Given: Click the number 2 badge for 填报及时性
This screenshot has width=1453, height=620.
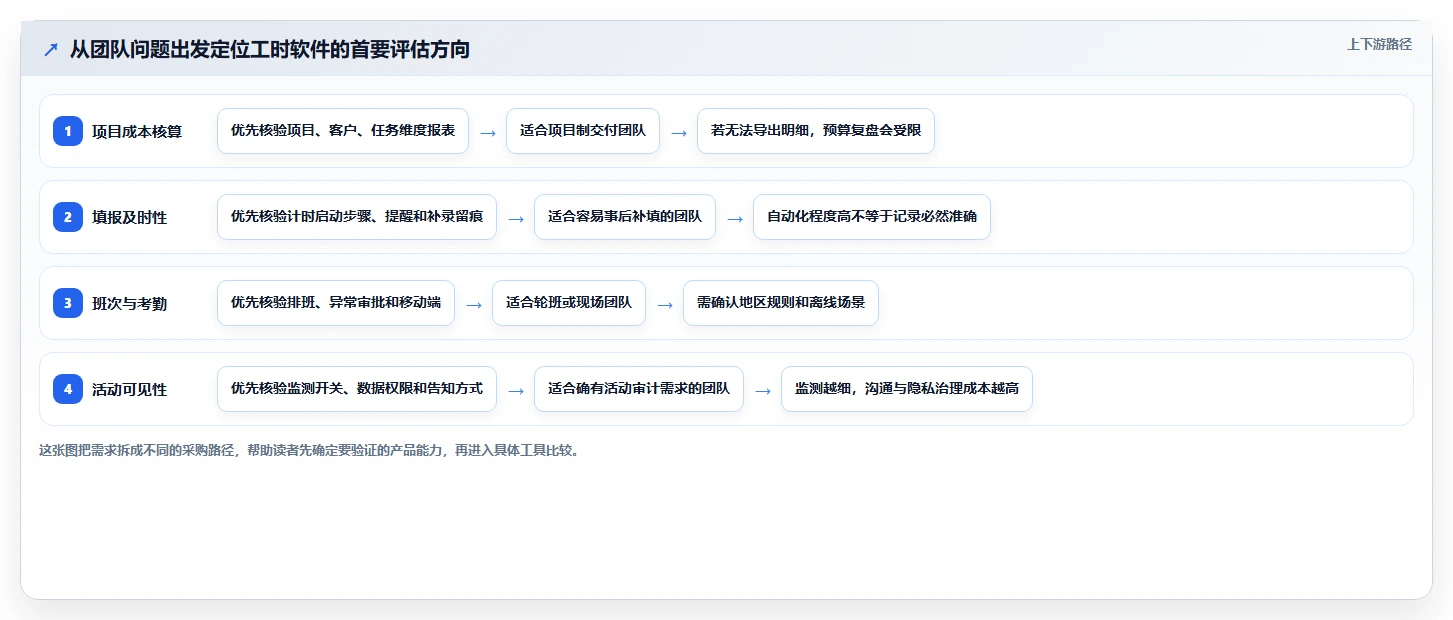Looking at the screenshot, I should pos(68,216).
